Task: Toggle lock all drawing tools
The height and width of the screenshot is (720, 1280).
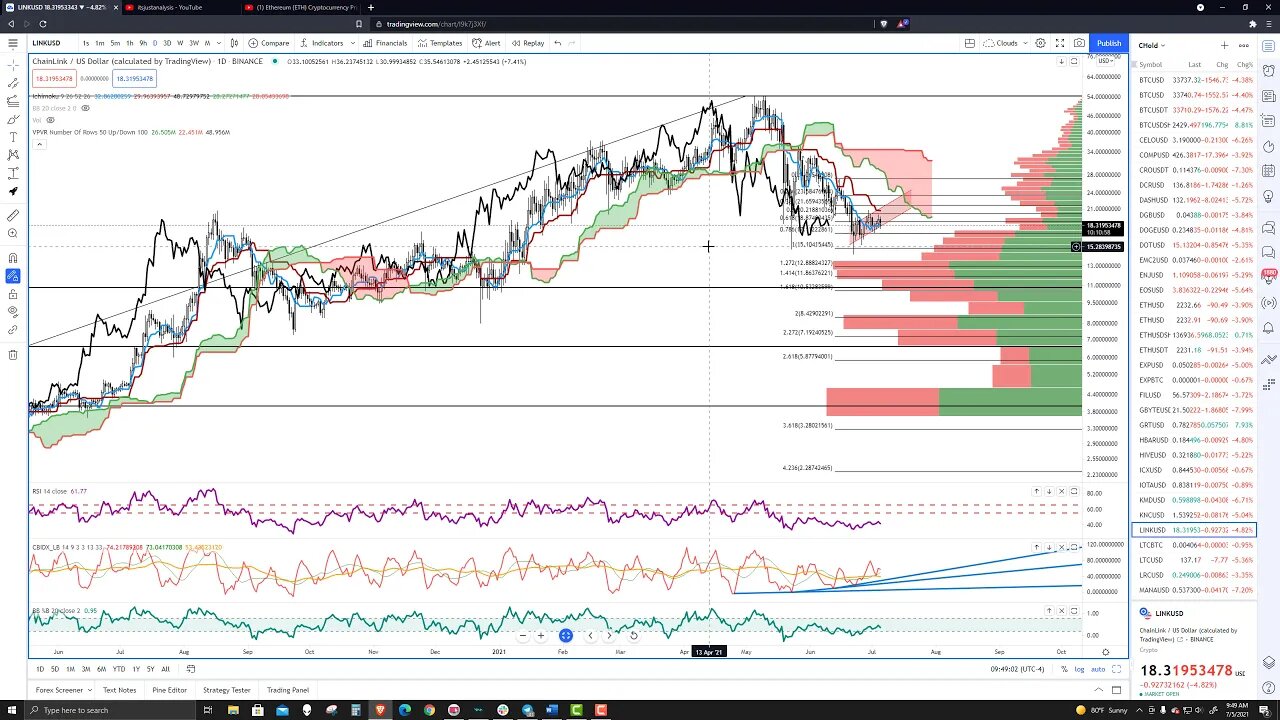Action: point(13,294)
